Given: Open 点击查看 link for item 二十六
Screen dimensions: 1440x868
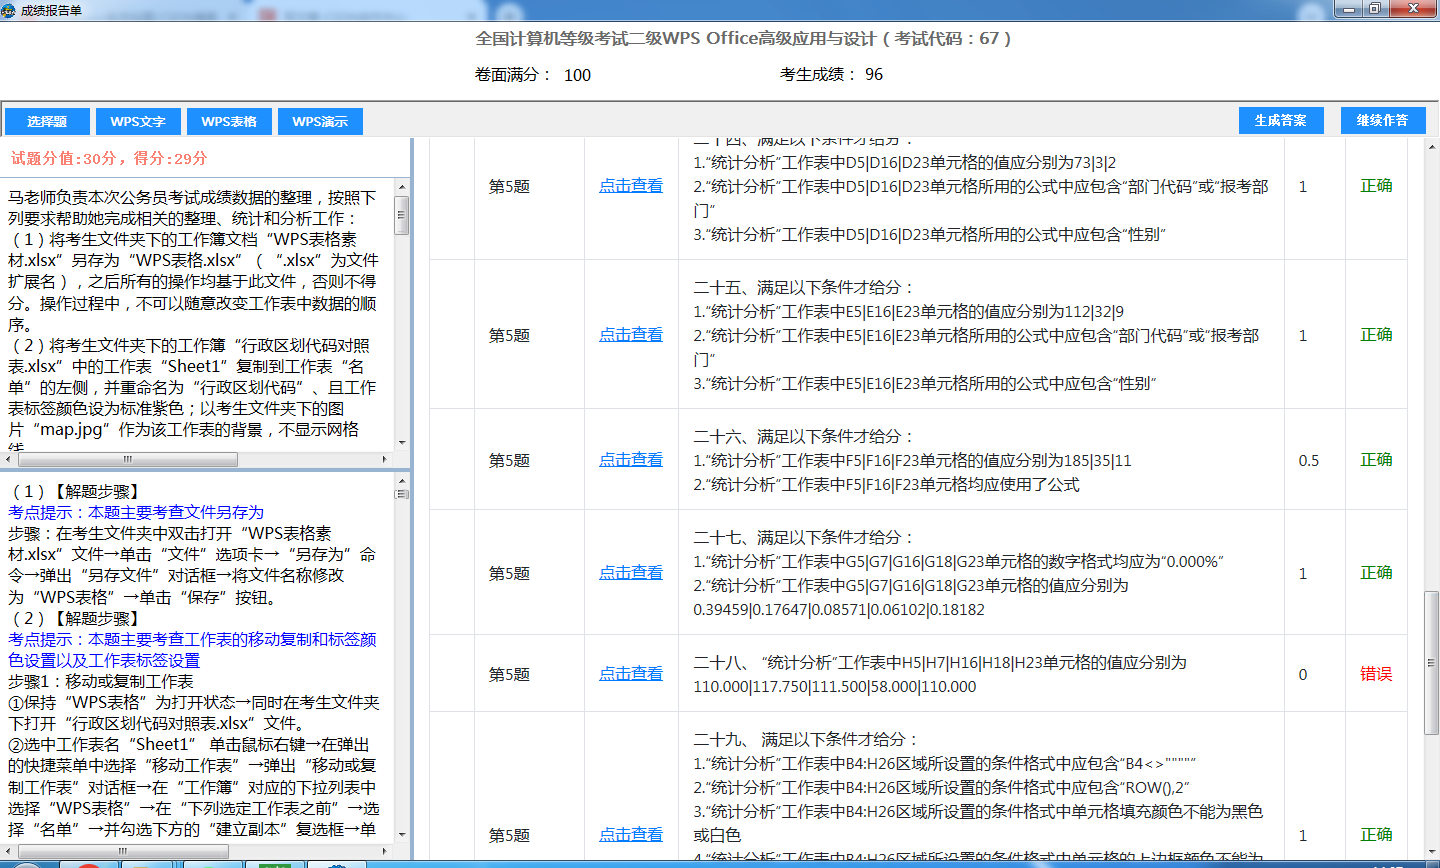Looking at the screenshot, I should (631, 459).
